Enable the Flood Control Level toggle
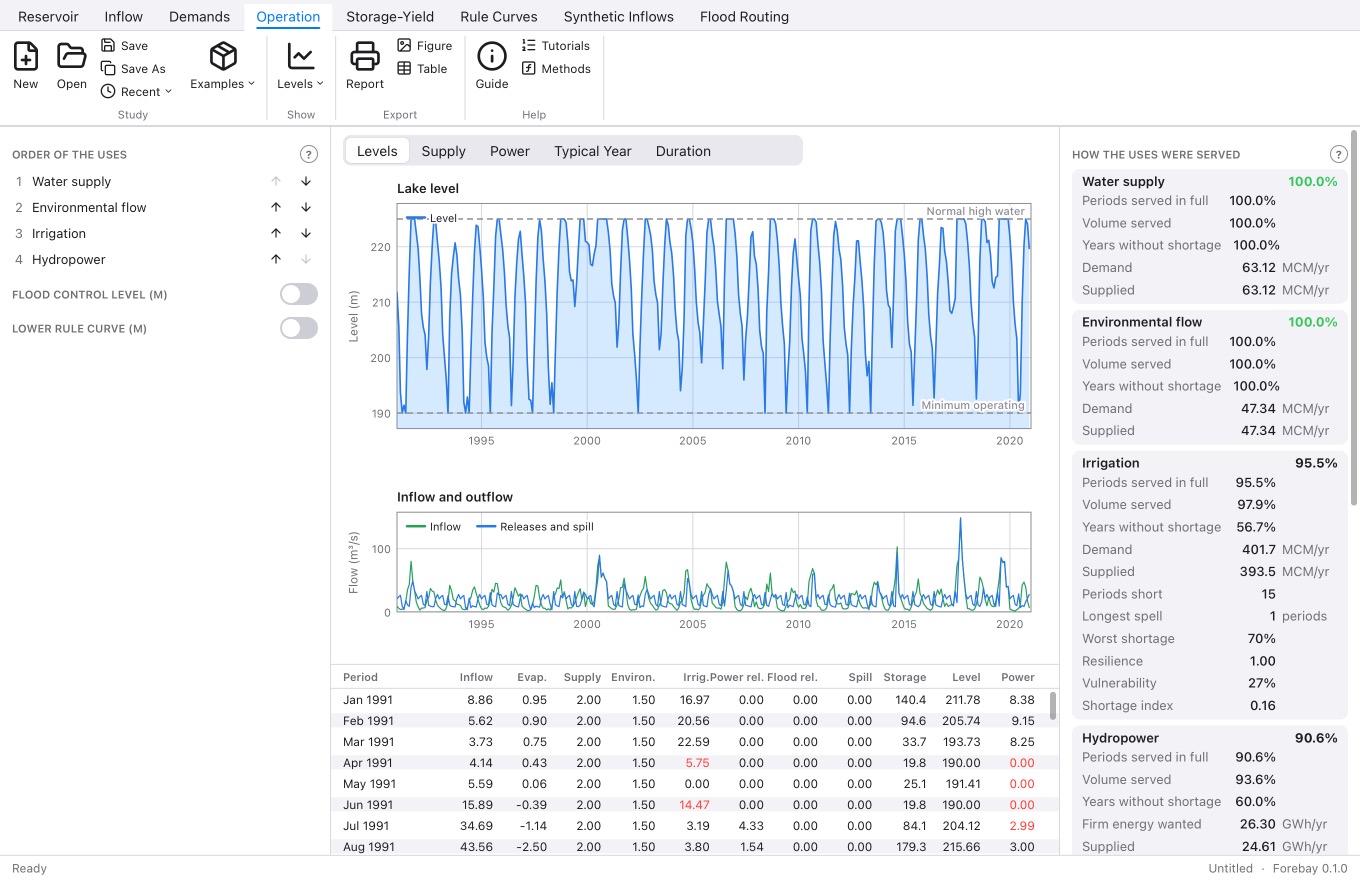1360x880 pixels. point(299,294)
